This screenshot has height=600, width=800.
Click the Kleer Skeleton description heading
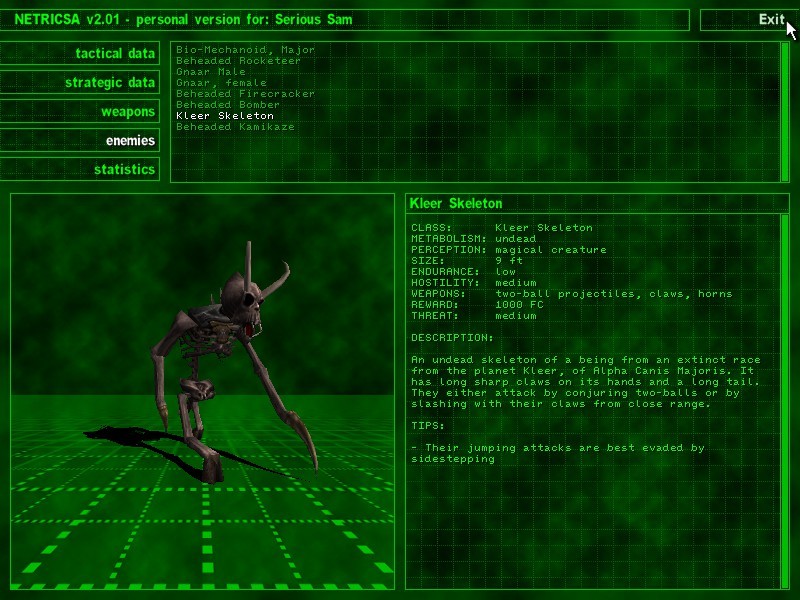pos(456,204)
